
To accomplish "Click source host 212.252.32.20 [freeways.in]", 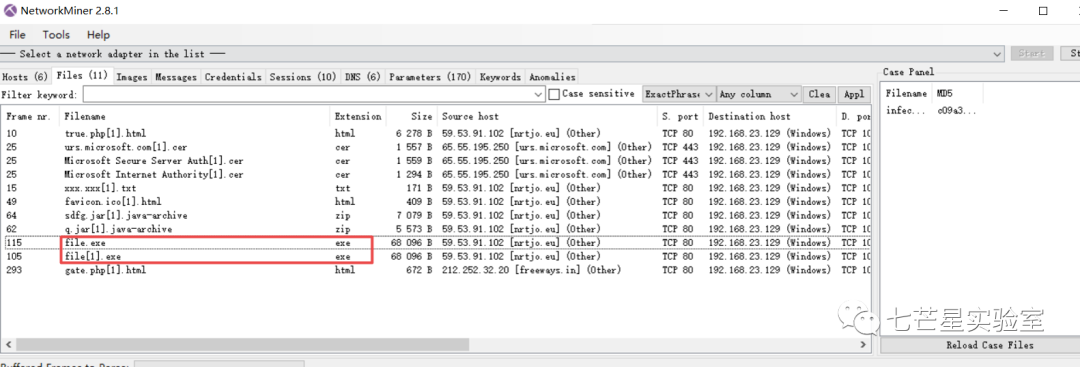I will [x=531, y=270].
